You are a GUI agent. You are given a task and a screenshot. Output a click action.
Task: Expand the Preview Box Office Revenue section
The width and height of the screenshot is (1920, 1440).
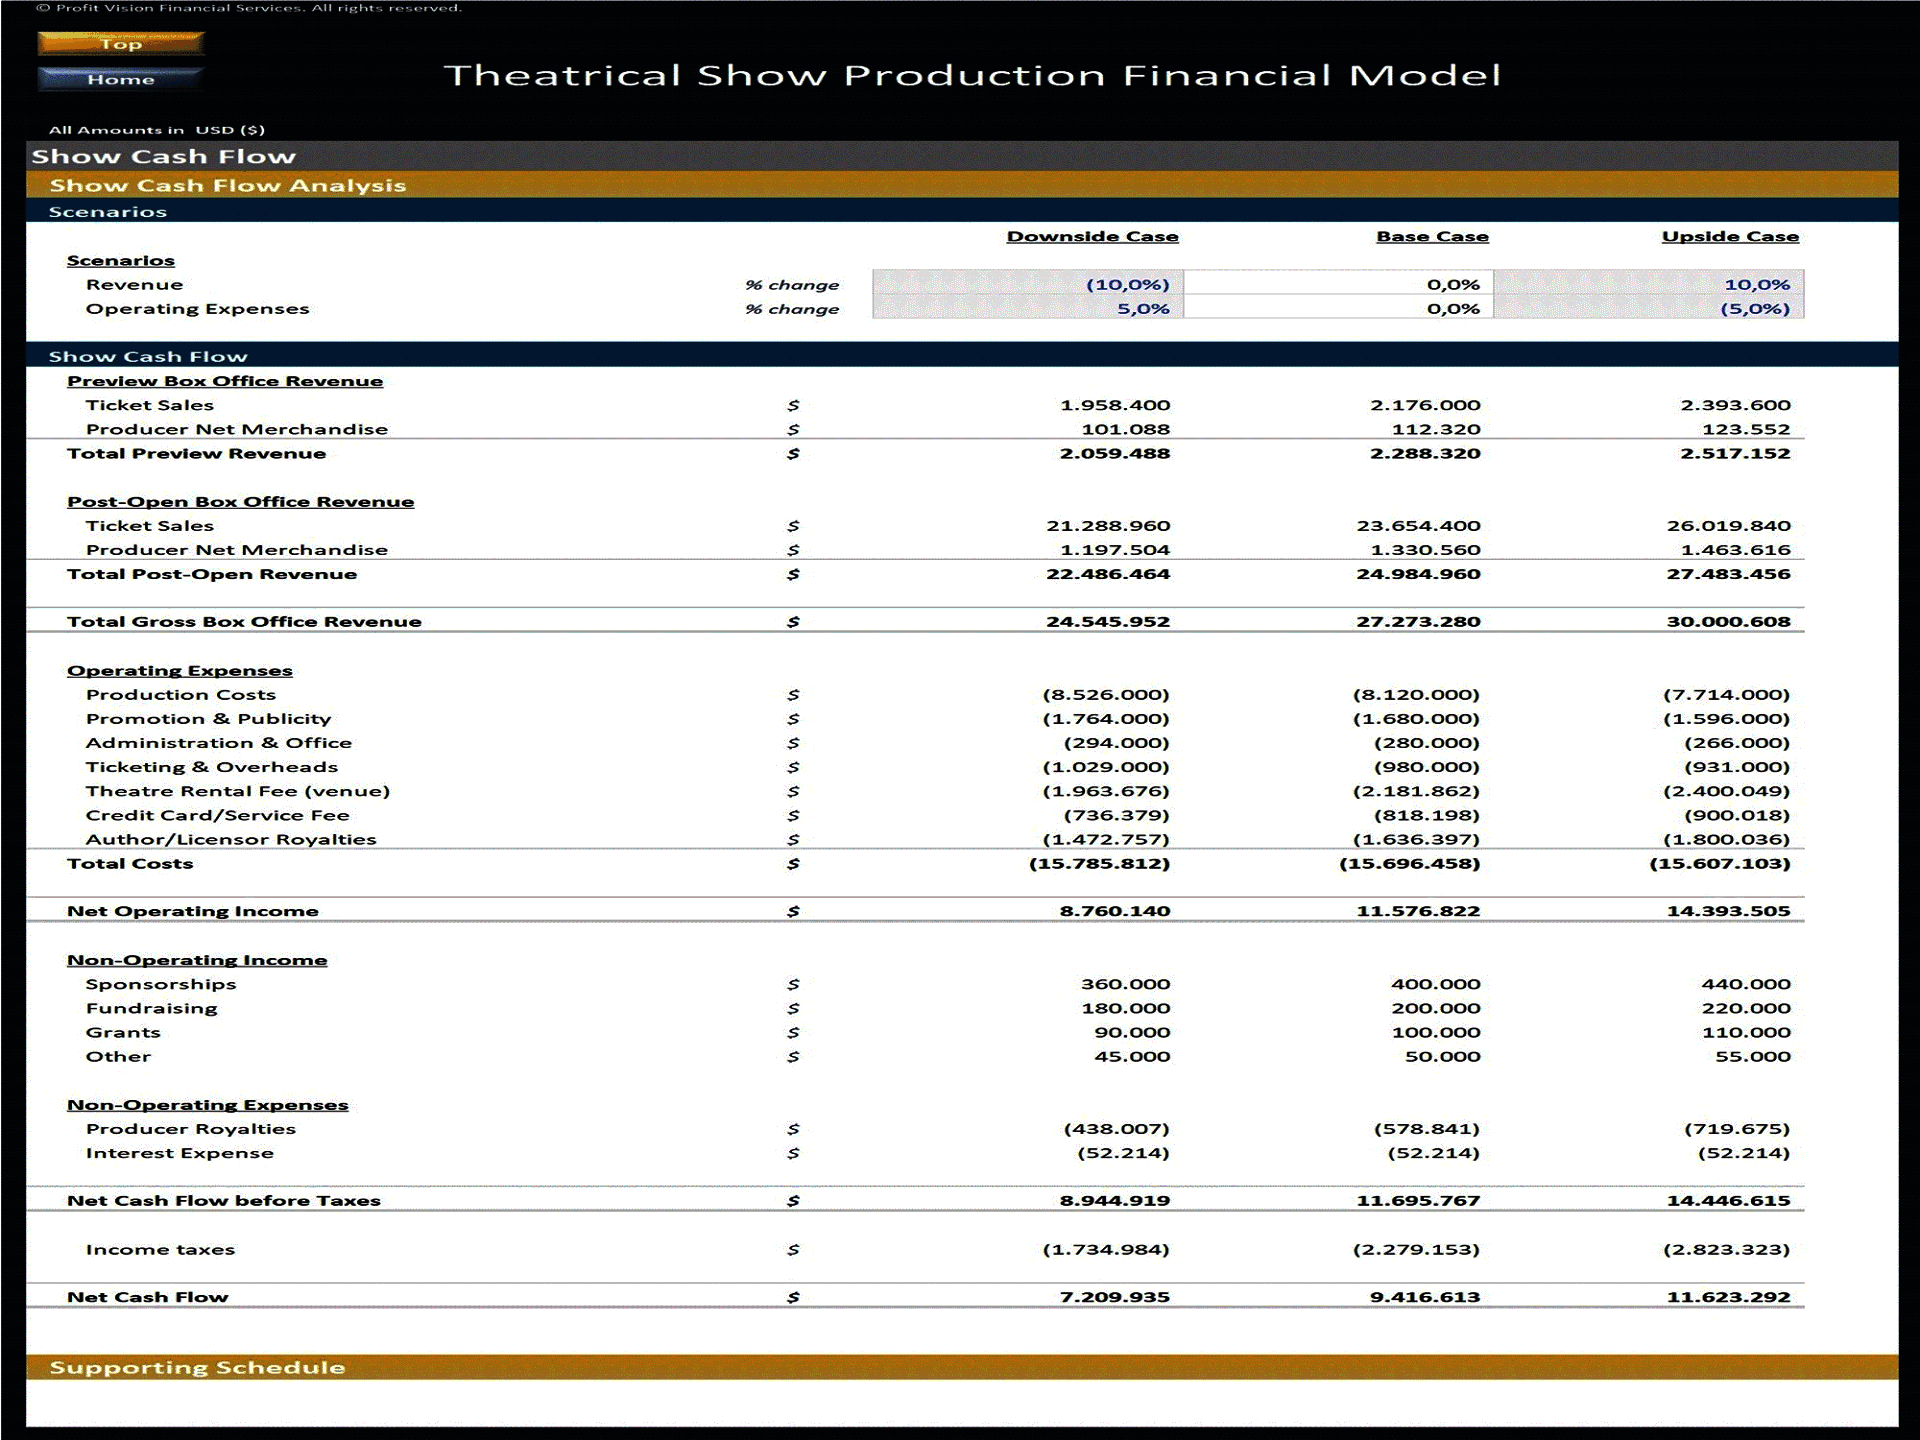[224, 380]
